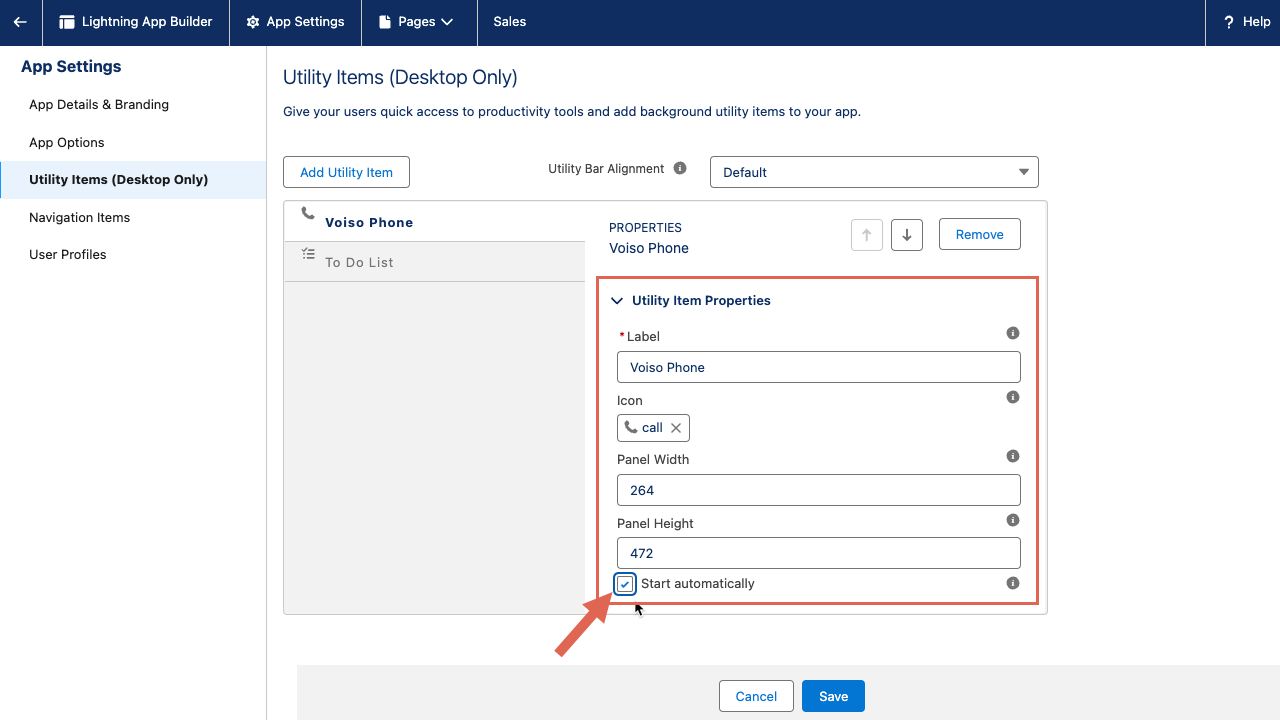Toggle the Start automatically checkbox

point(625,584)
